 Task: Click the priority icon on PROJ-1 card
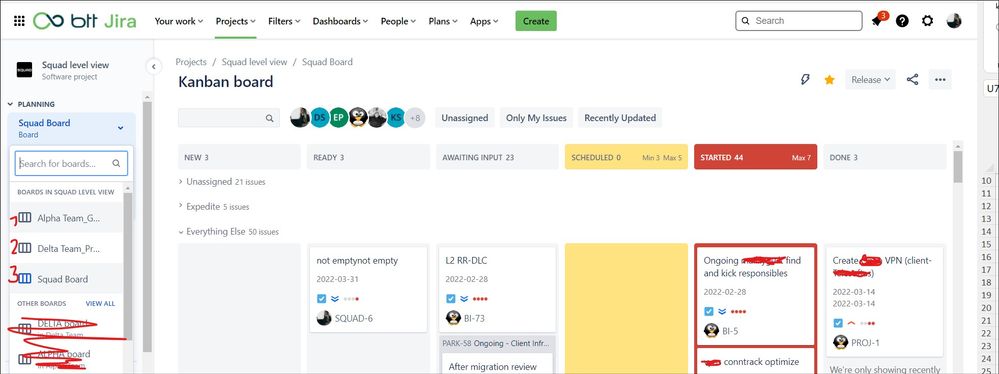coord(851,323)
